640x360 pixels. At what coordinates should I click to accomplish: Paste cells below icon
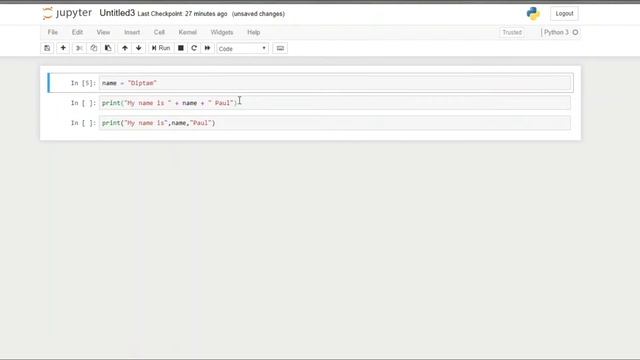point(108,48)
